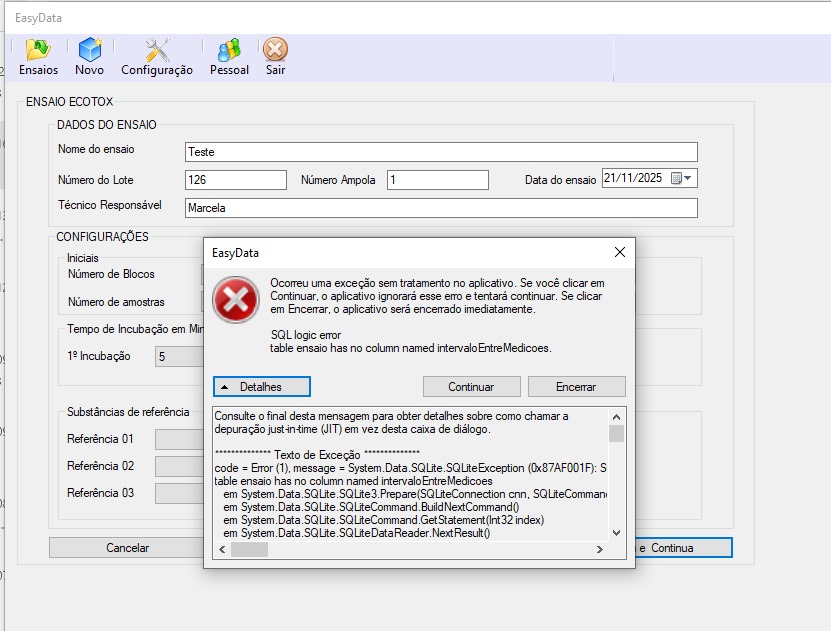Close the EasyData error dialog

620,252
